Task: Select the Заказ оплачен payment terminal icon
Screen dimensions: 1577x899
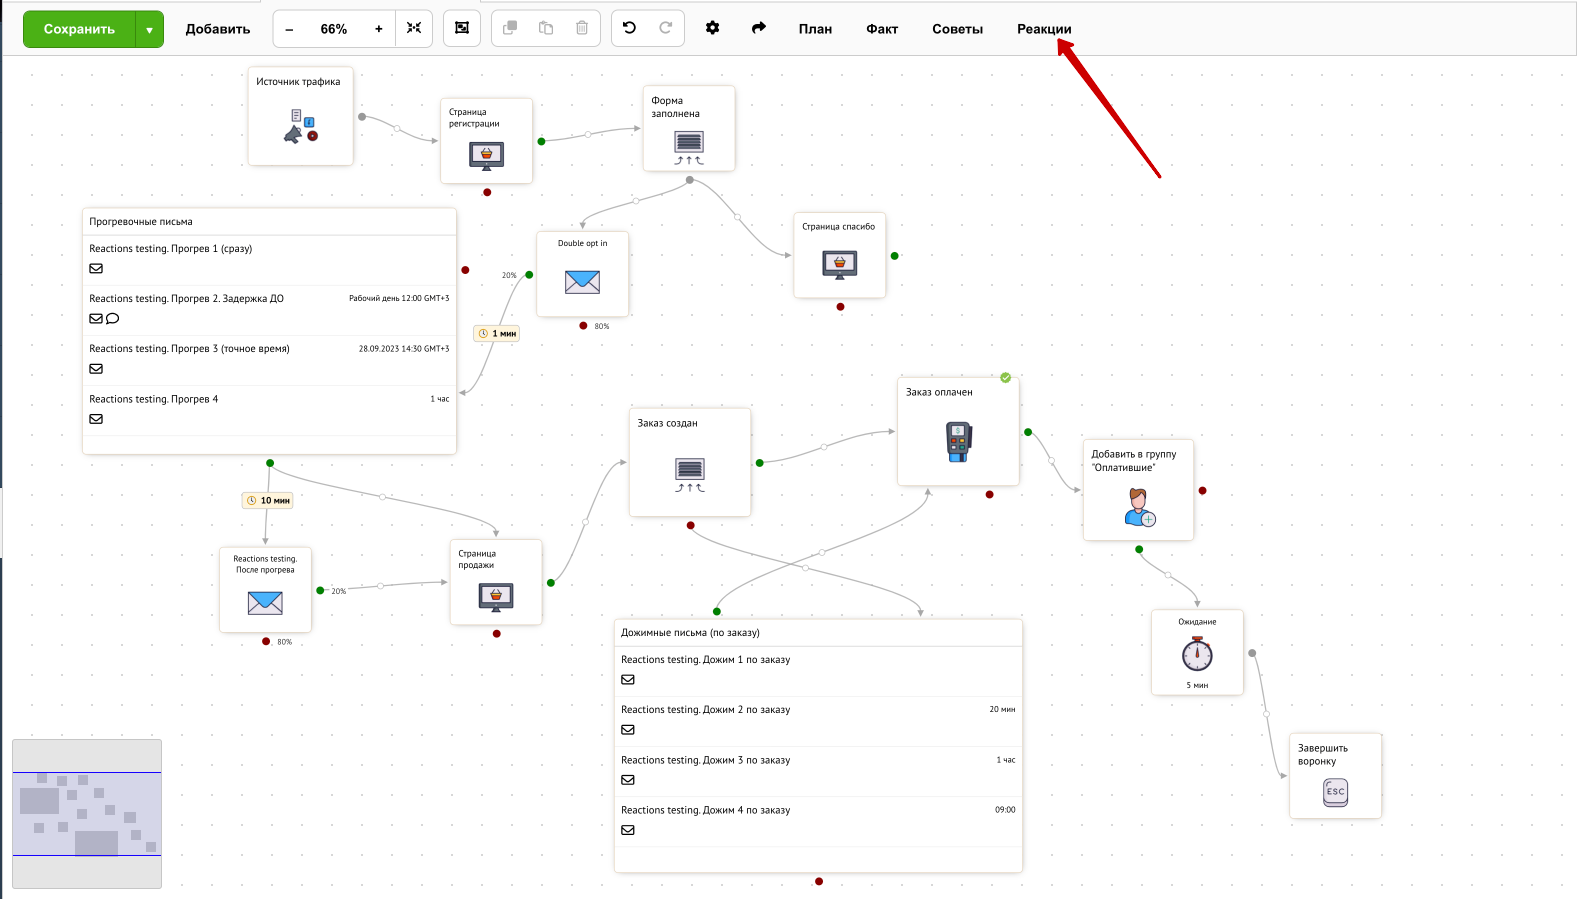Action: click(x=959, y=442)
